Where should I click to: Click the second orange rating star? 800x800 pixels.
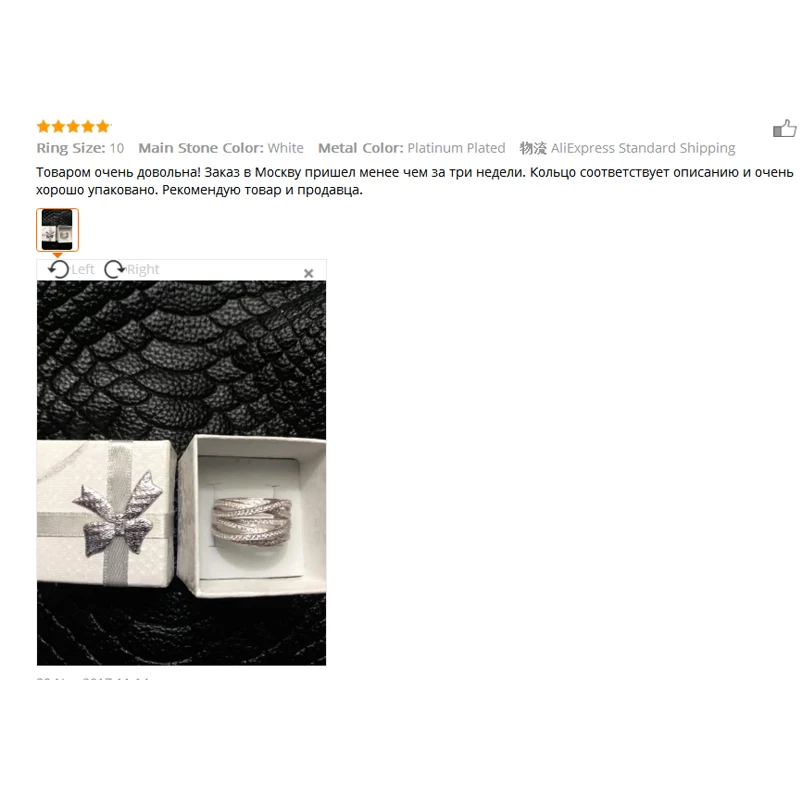pyautogui.click(x=58, y=126)
